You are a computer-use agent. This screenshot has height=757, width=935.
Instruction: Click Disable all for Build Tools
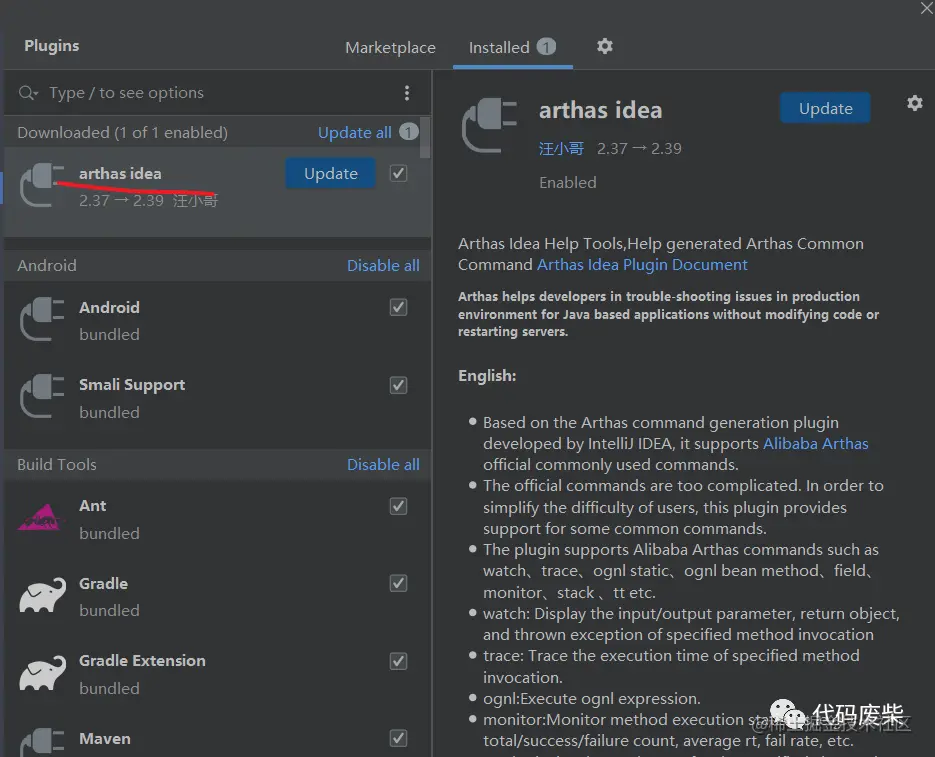(x=383, y=464)
